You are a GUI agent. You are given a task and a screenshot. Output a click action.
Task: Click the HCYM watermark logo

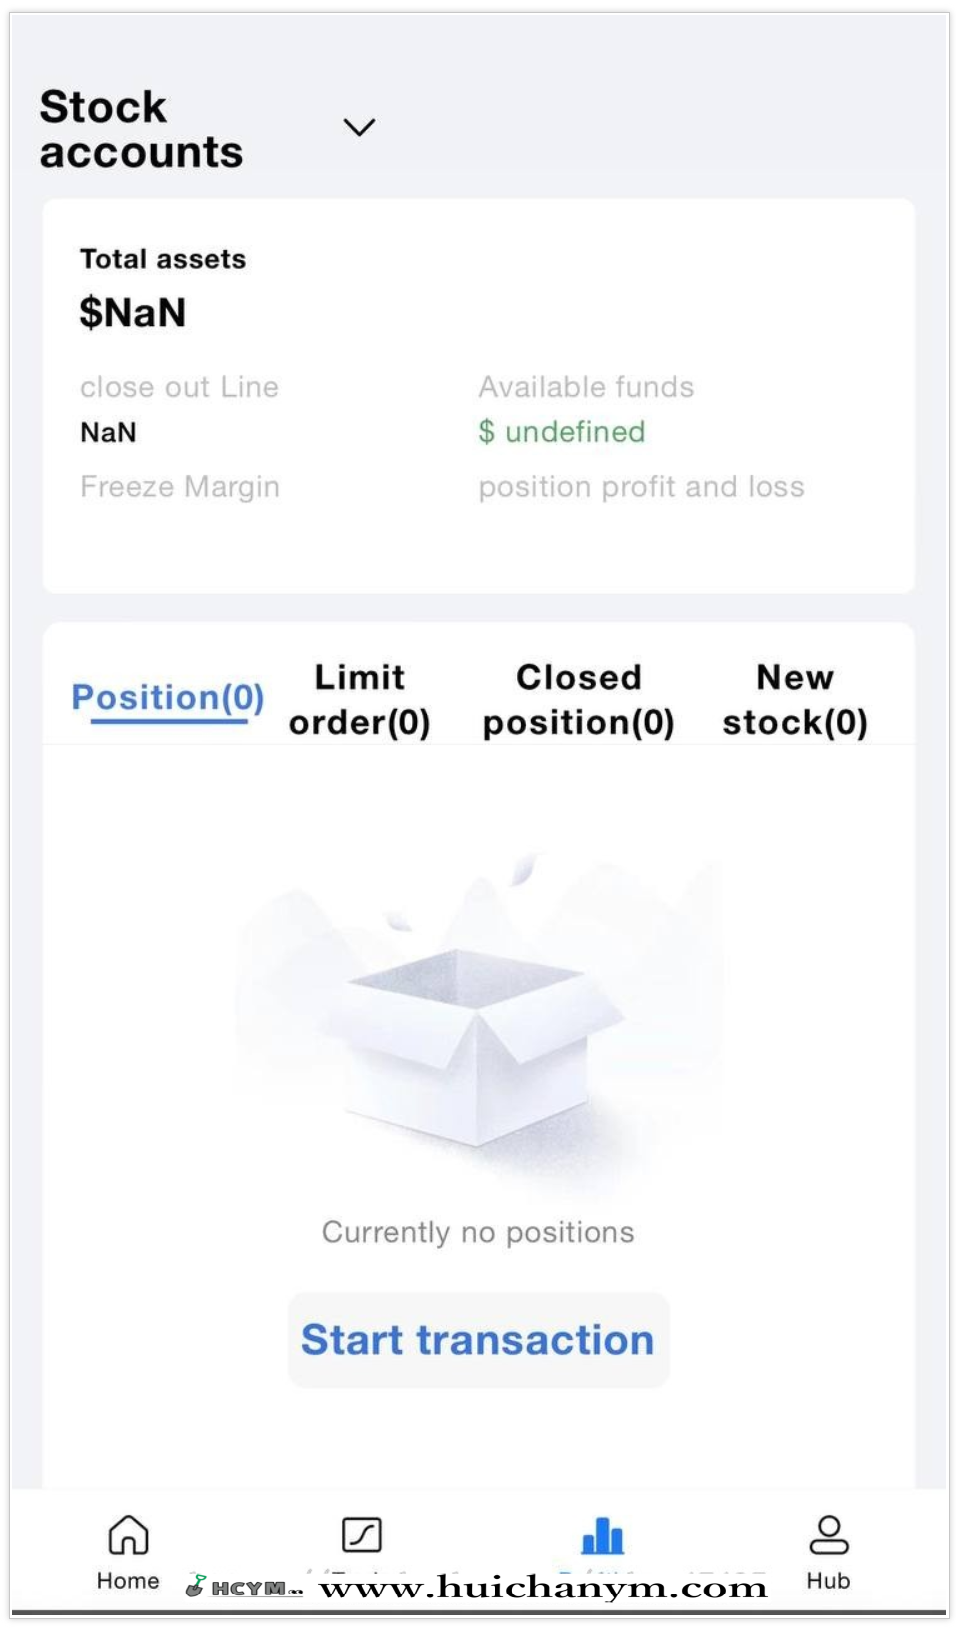tap(245, 1587)
